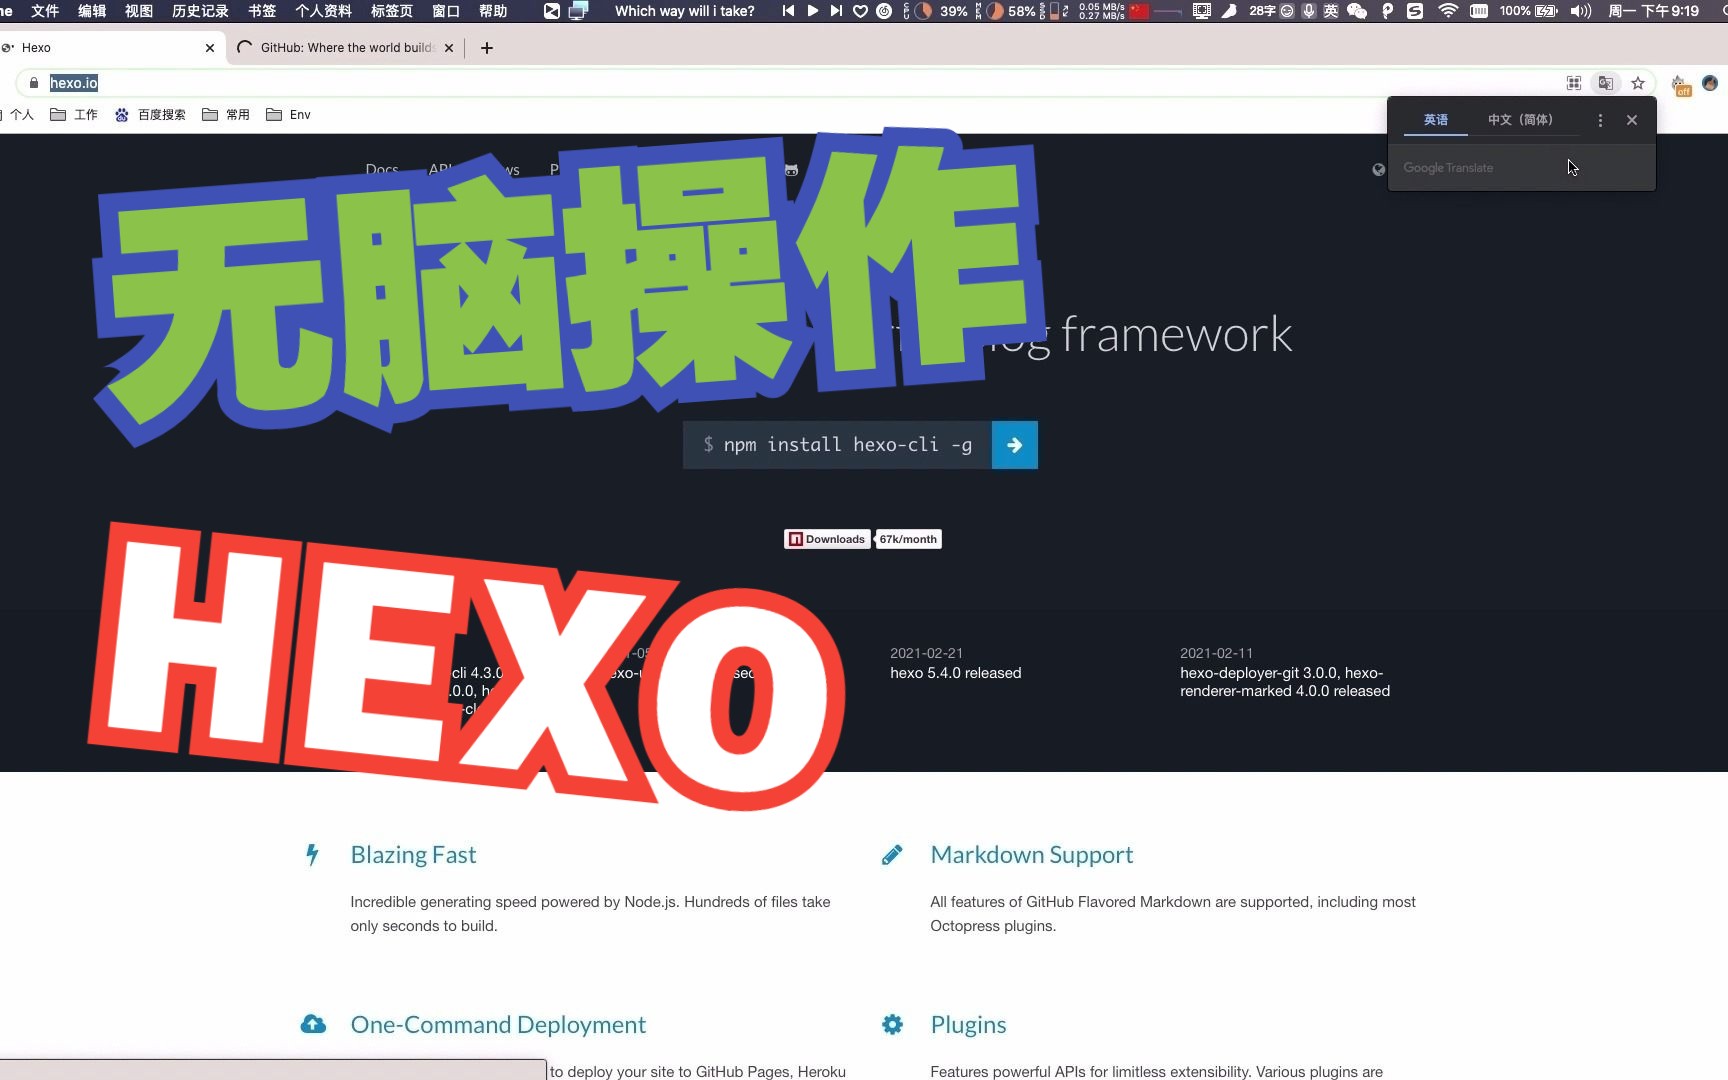Open the 个人 bookmarks folder
Viewport: 1728px width, 1080px height.
tap(17, 115)
